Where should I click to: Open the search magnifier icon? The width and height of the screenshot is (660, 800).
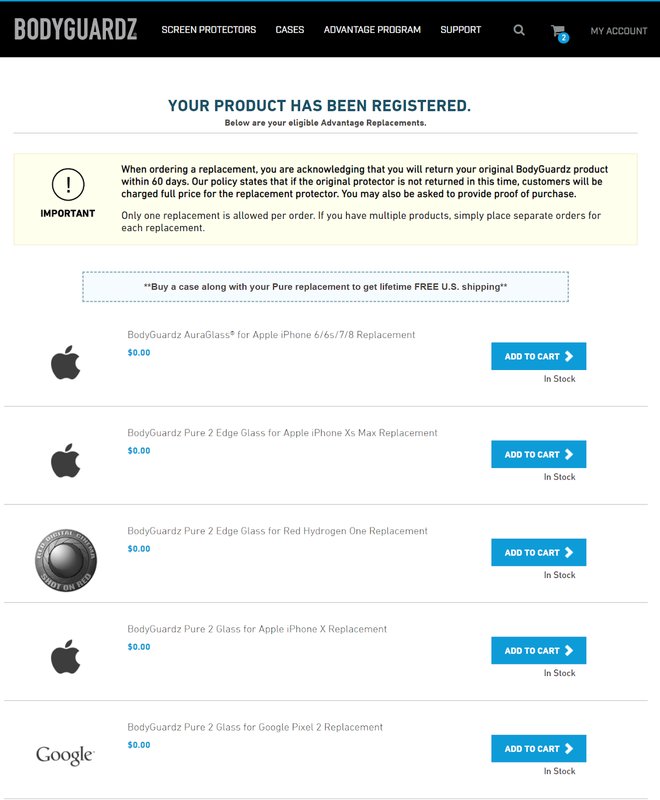(x=519, y=30)
